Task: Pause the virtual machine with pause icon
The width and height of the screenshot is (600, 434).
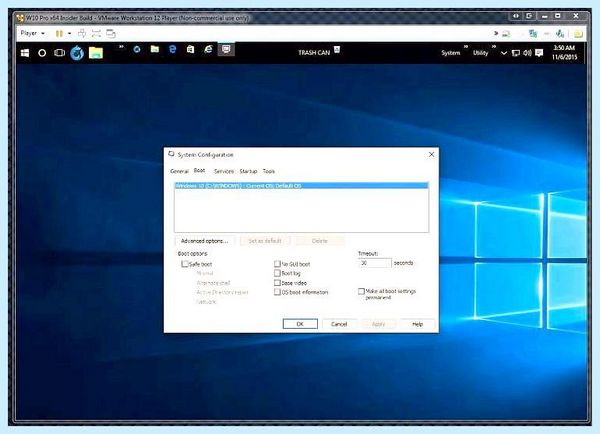Action: coord(59,34)
